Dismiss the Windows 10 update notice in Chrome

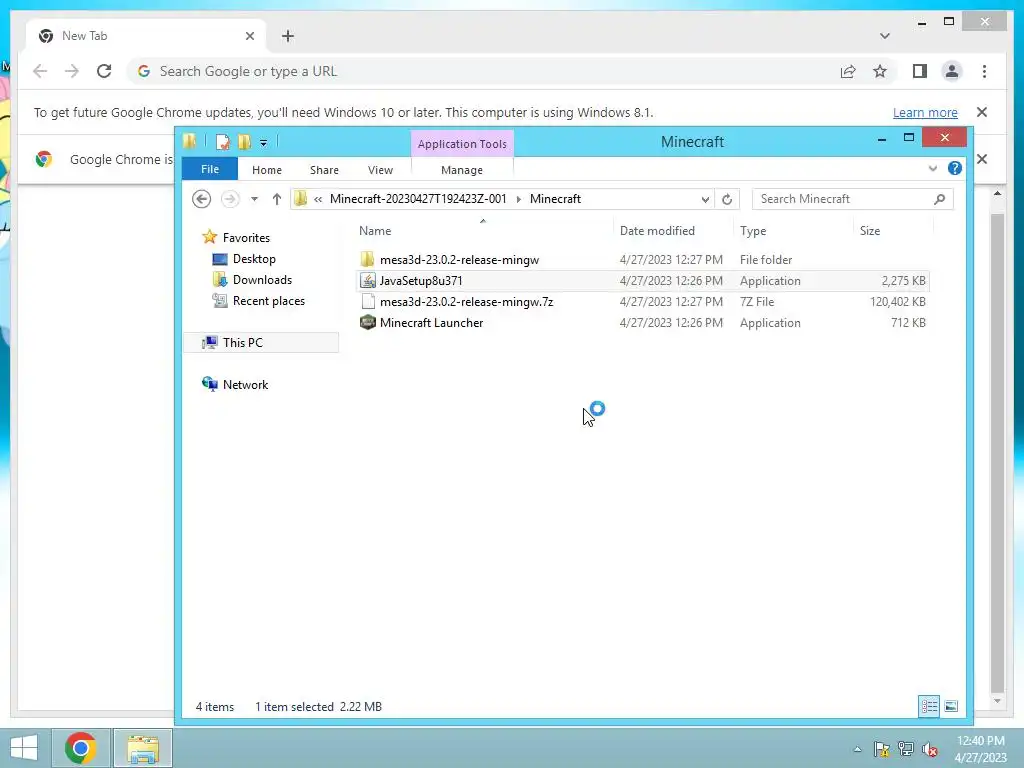(982, 112)
